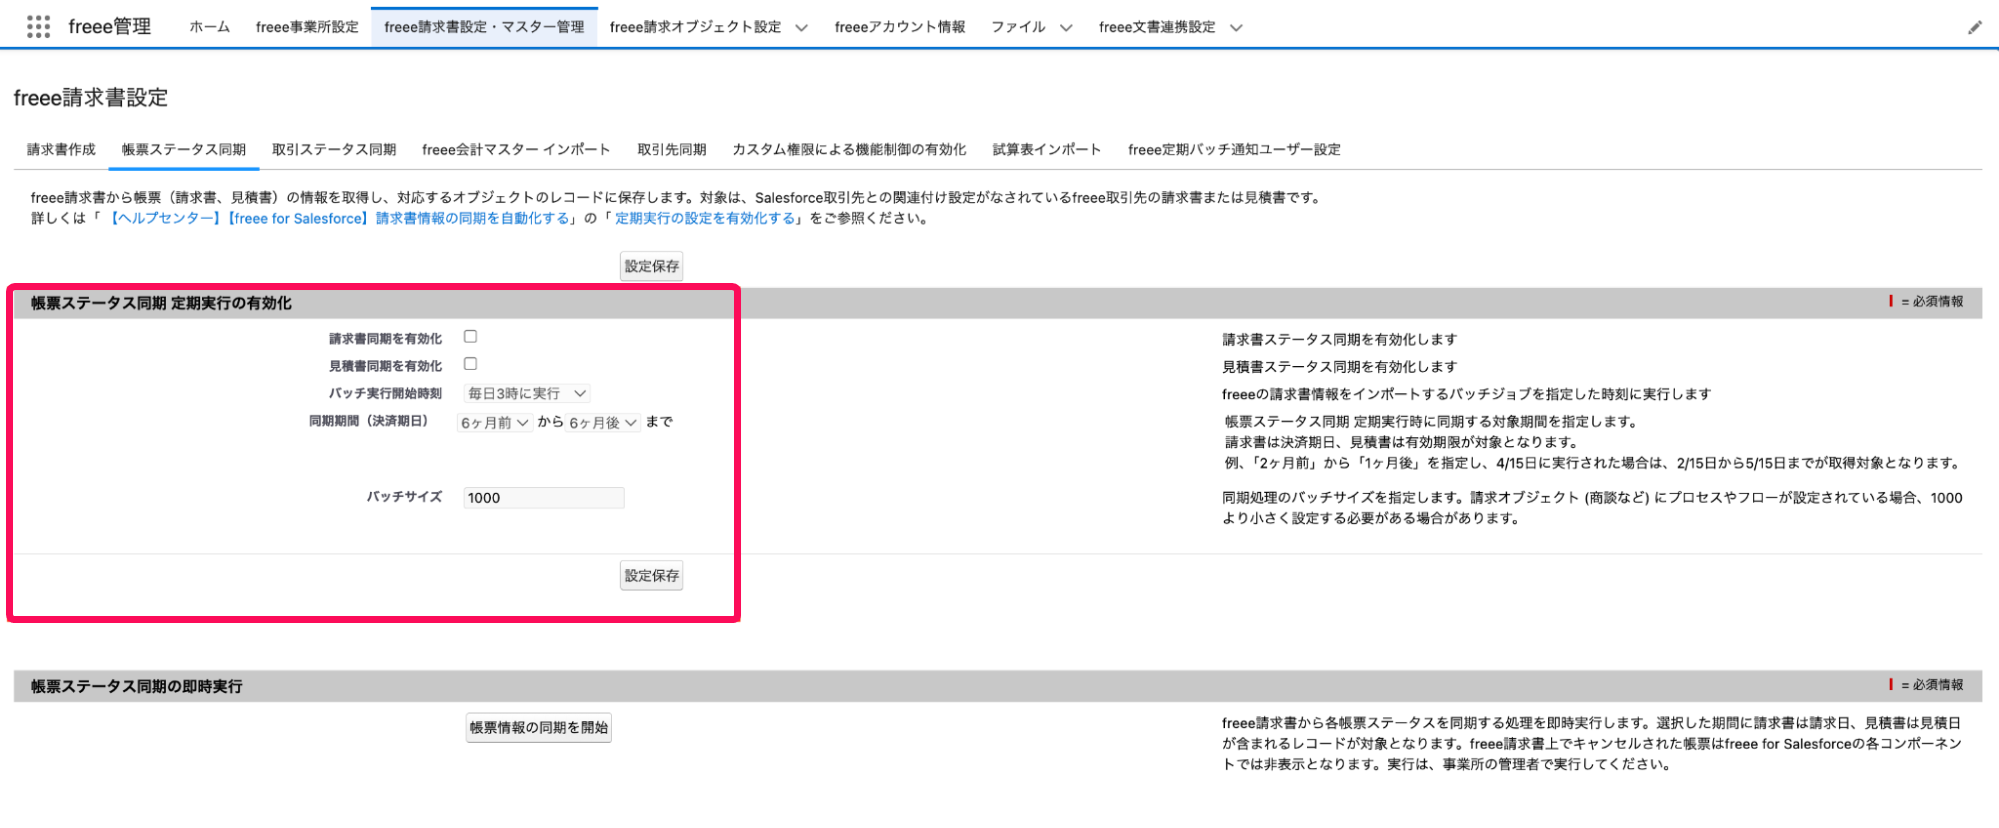Enable the 請求書同期を有効化 checkbox

[x=470, y=337]
